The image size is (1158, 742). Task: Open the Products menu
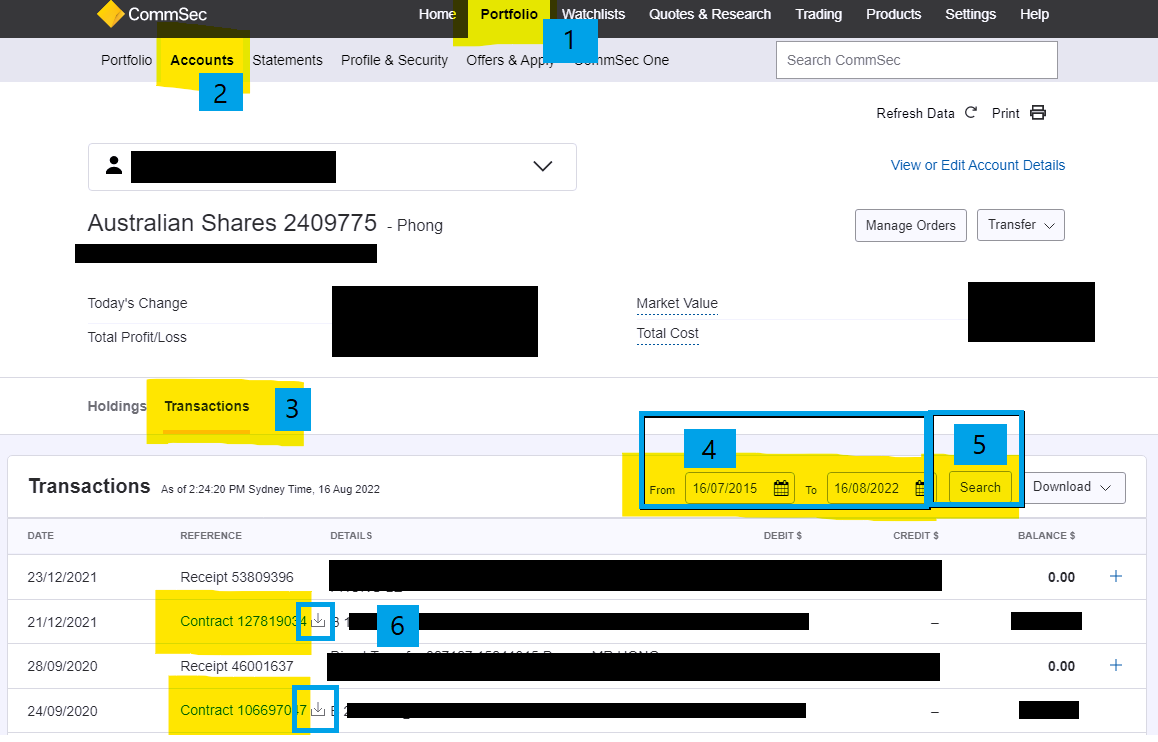pyautogui.click(x=894, y=14)
